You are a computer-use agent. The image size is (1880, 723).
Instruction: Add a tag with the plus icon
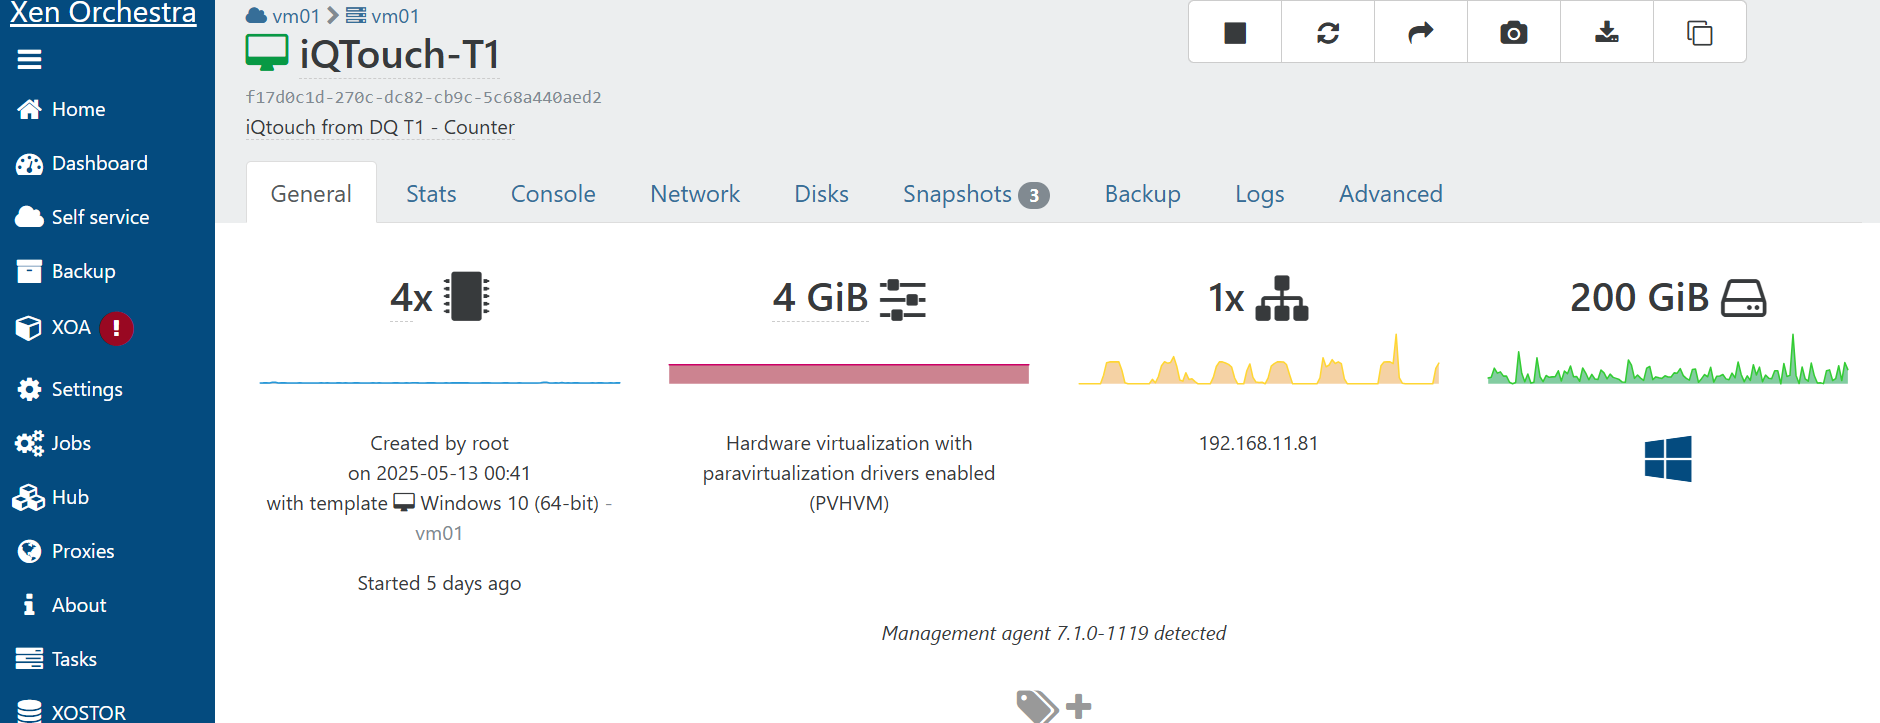click(1079, 706)
